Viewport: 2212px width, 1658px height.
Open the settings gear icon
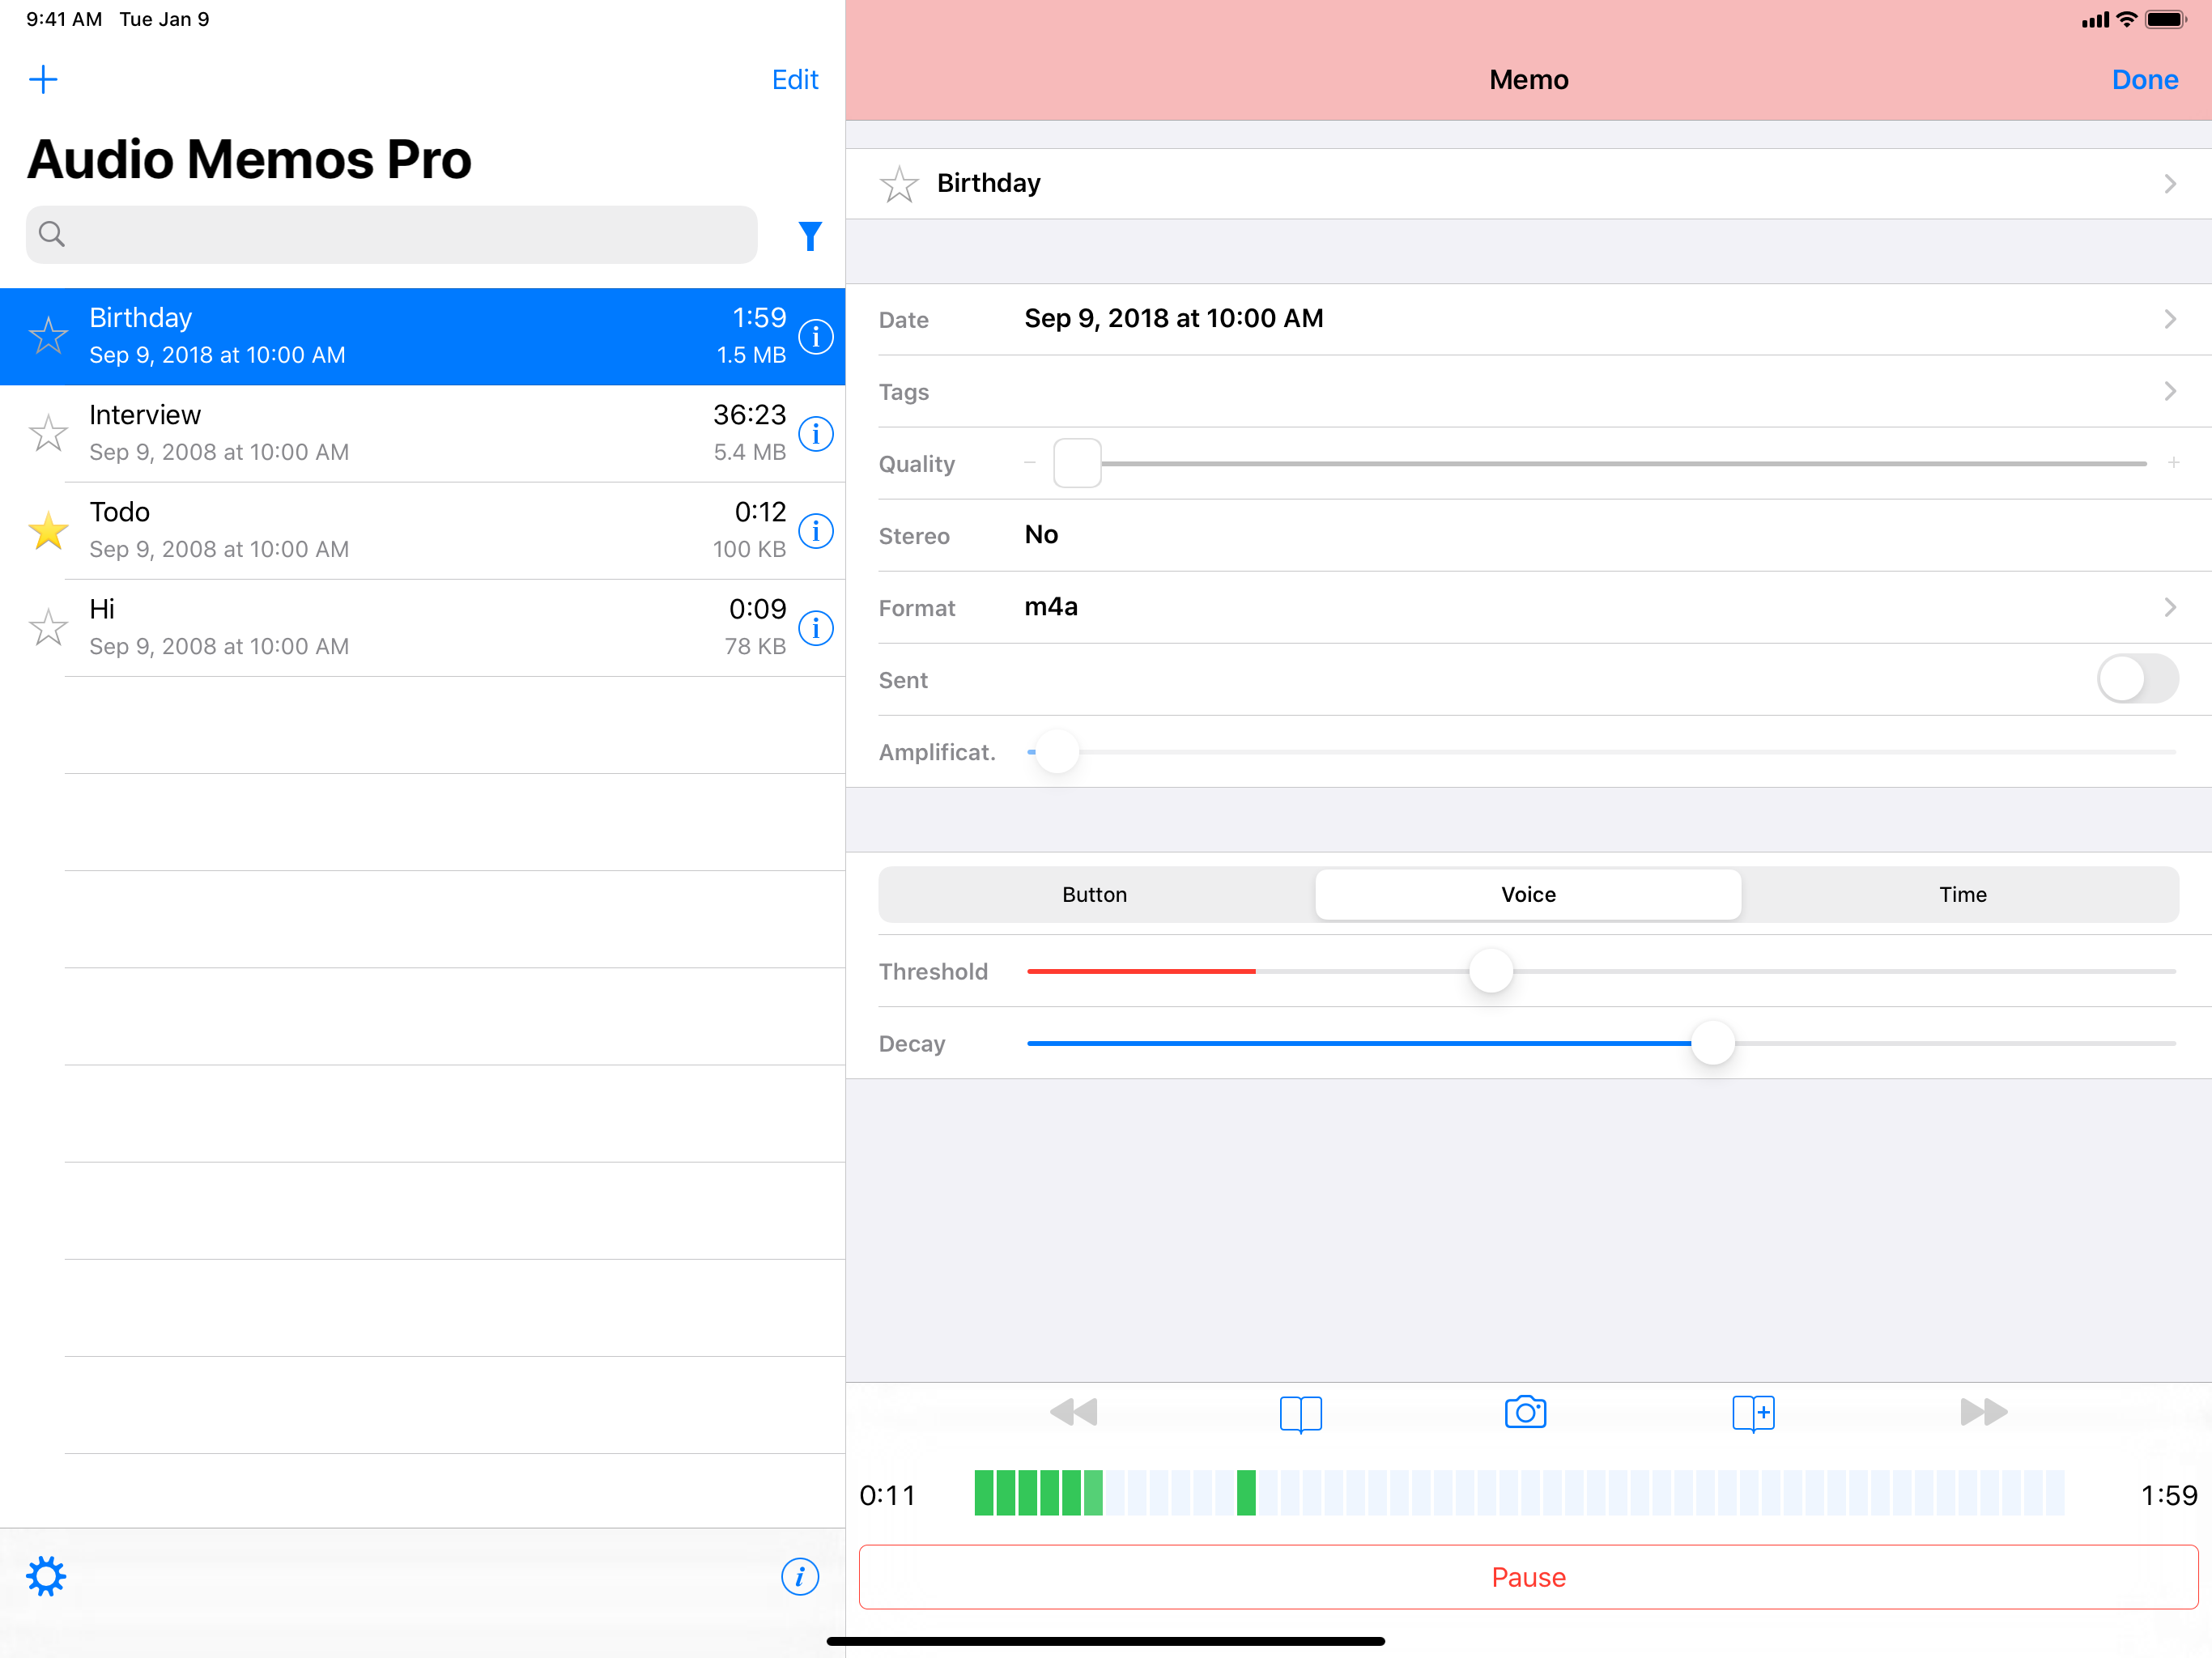pos(46,1577)
